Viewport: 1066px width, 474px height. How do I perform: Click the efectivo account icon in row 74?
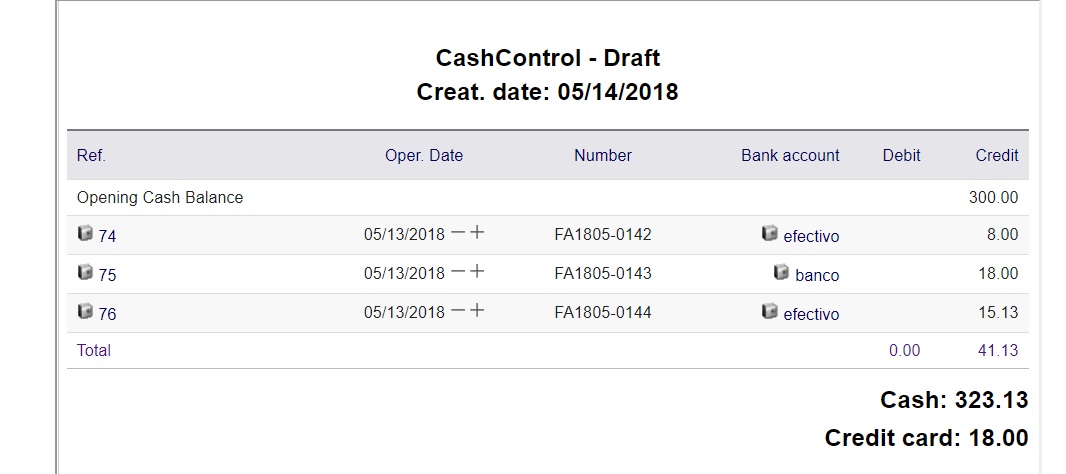coord(769,233)
